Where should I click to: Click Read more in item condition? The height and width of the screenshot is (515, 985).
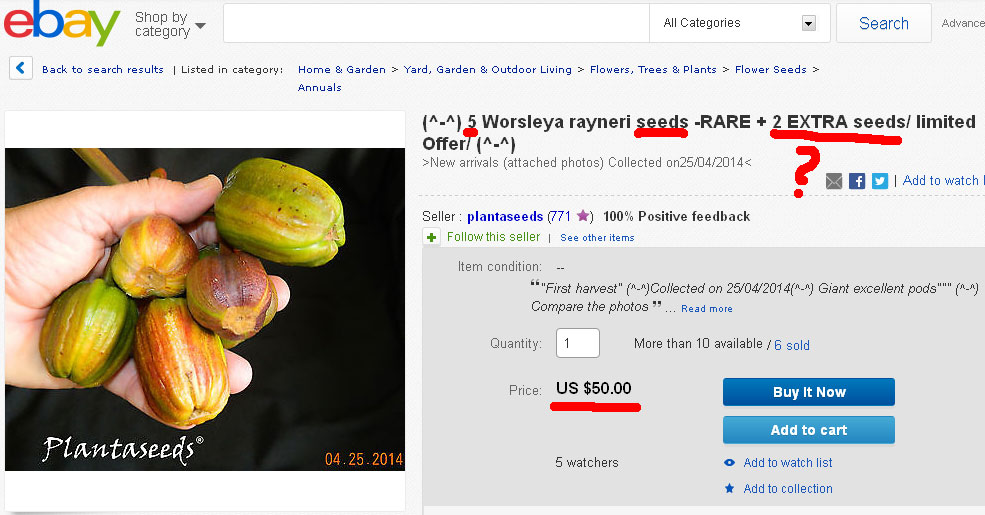pyautogui.click(x=707, y=309)
